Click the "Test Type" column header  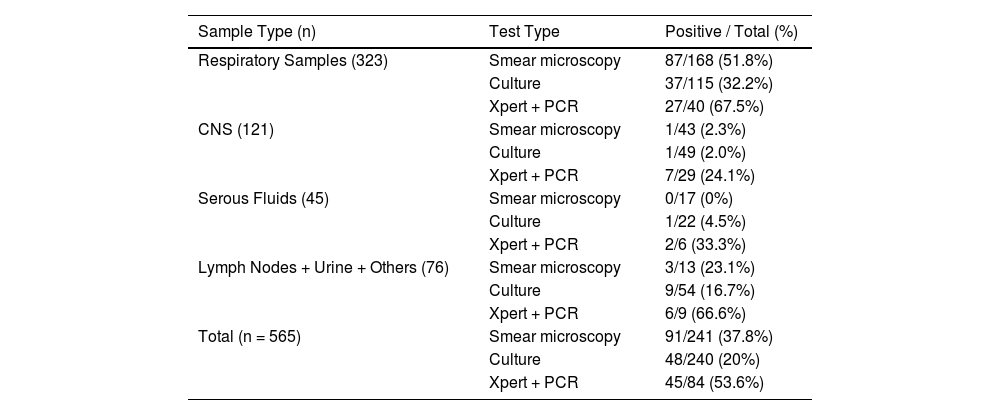pyautogui.click(x=524, y=32)
